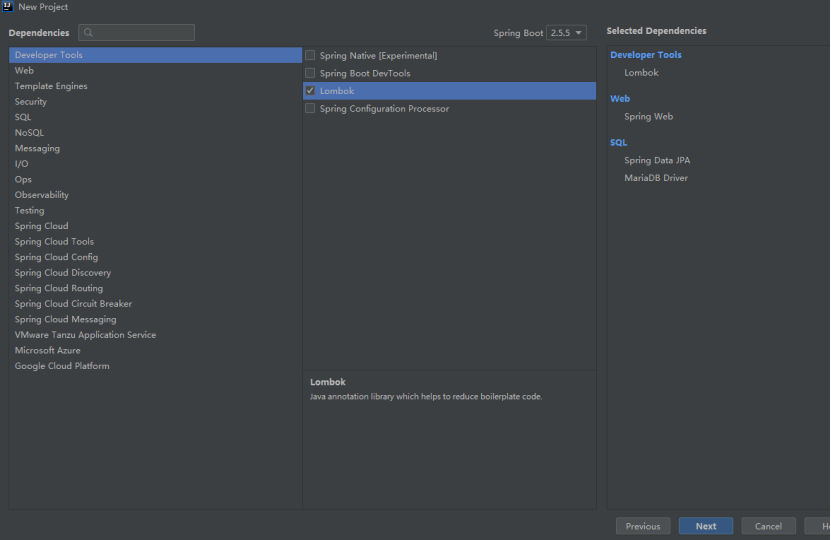The height and width of the screenshot is (540, 831).
Task: Click the Previous button
Action: (x=643, y=526)
